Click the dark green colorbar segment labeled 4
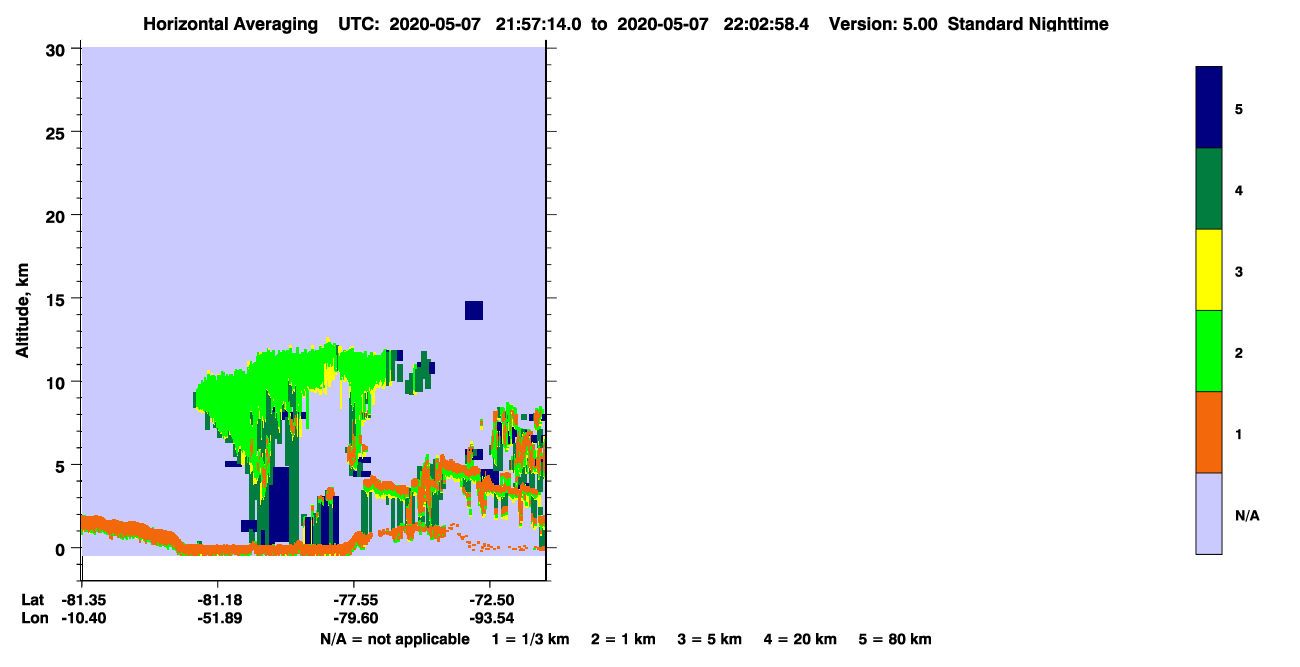This screenshot has width=1300, height=667. coord(1209,189)
